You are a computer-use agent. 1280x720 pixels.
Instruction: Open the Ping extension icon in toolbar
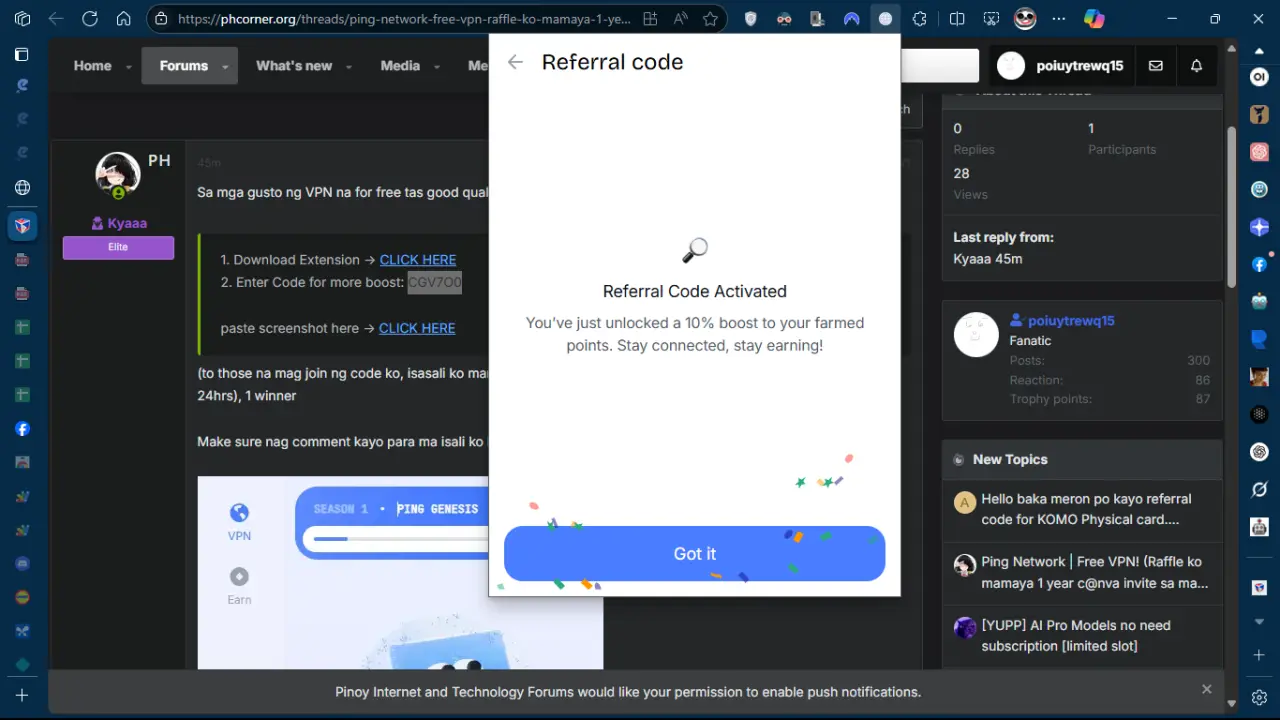coord(885,18)
